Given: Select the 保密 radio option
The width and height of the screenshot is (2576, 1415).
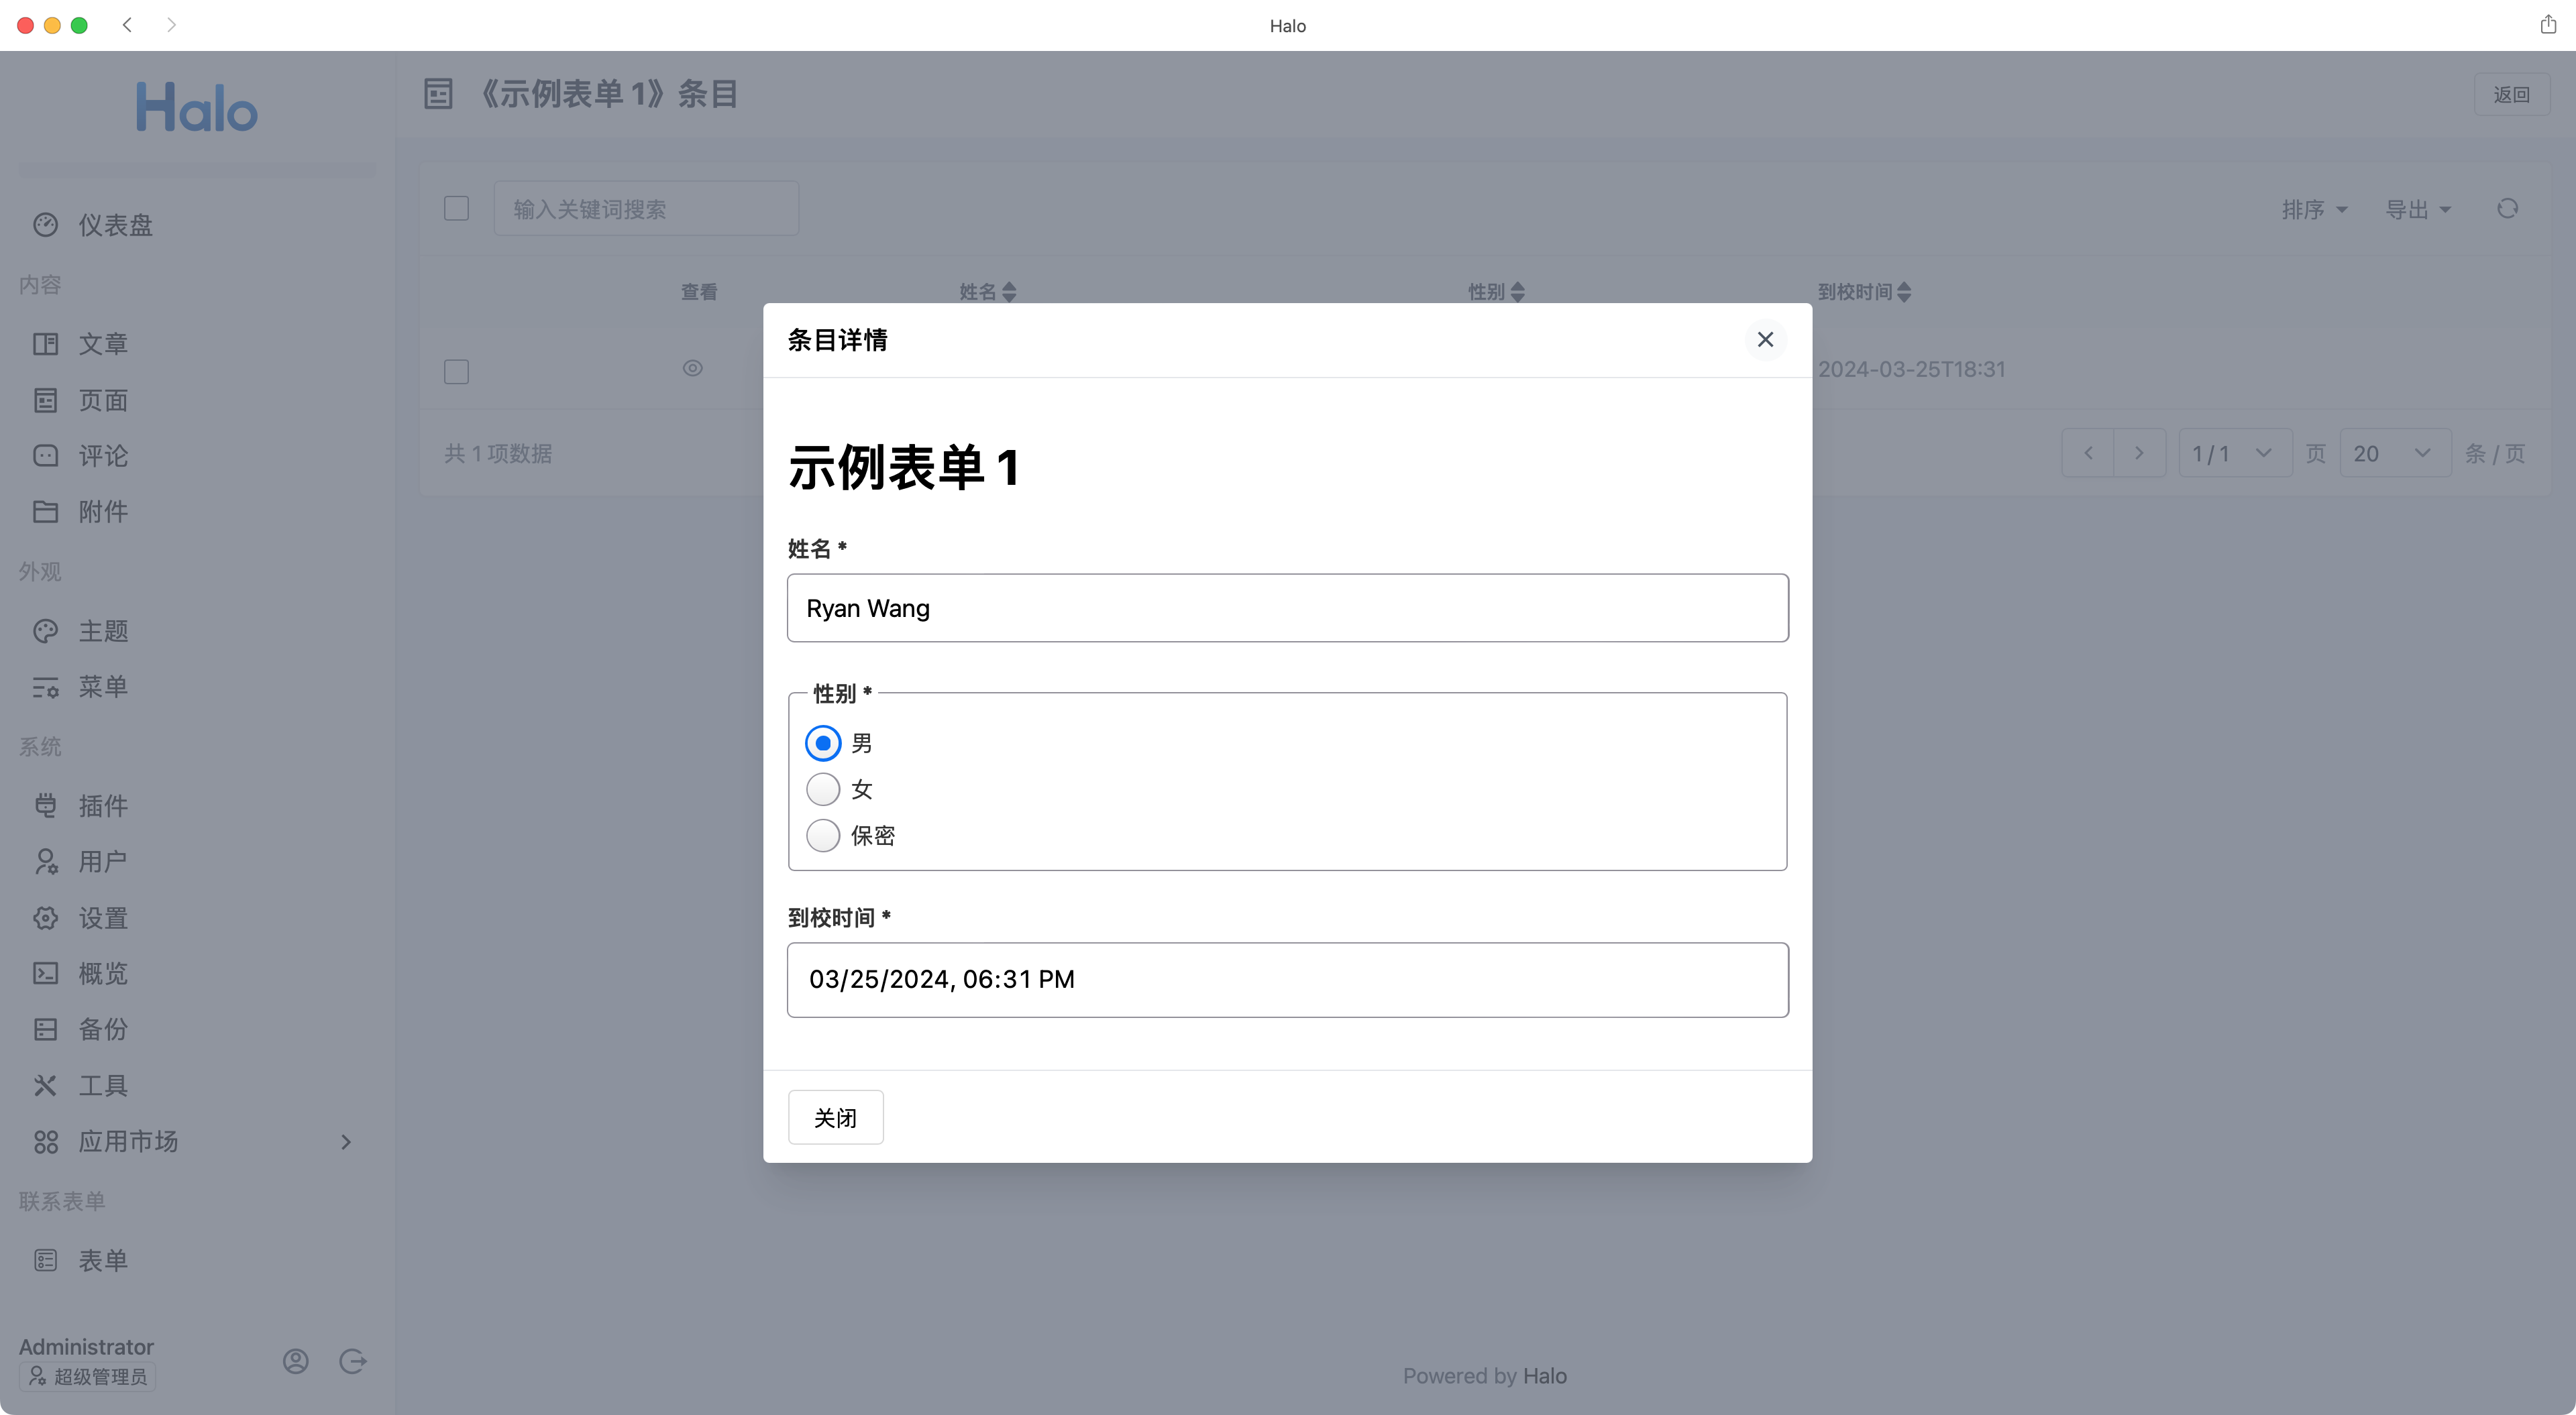Looking at the screenshot, I should (x=823, y=835).
